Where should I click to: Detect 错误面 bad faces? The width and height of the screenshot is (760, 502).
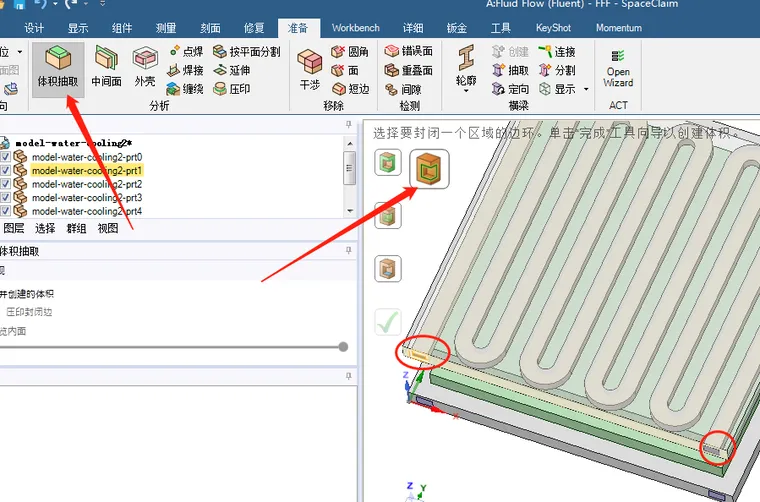(409, 51)
